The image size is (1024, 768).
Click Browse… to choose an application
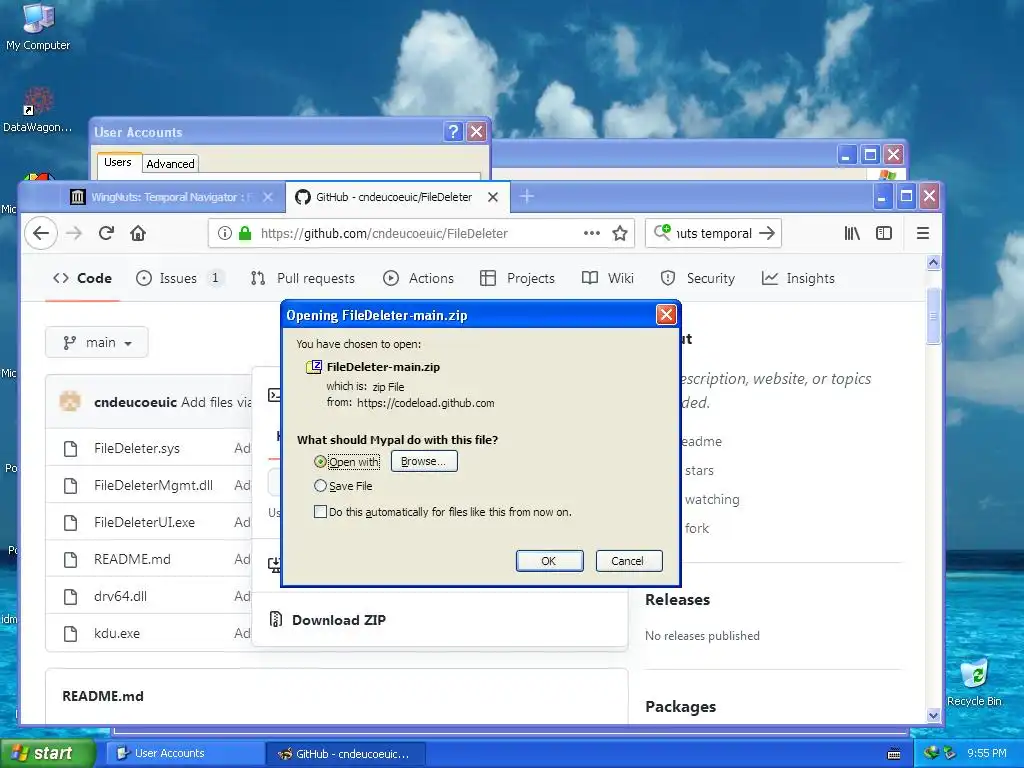[424, 461]
